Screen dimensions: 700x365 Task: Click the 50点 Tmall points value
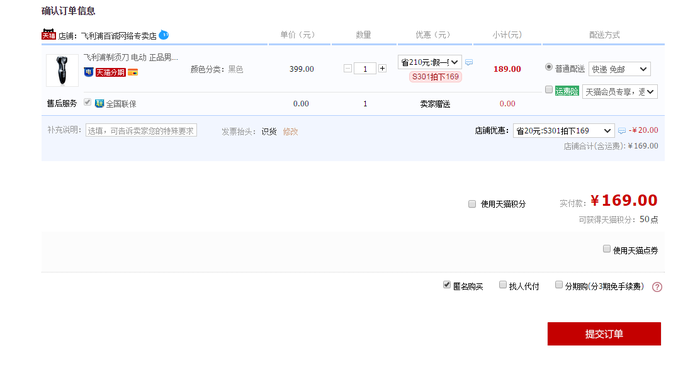(x=649, y=220)
